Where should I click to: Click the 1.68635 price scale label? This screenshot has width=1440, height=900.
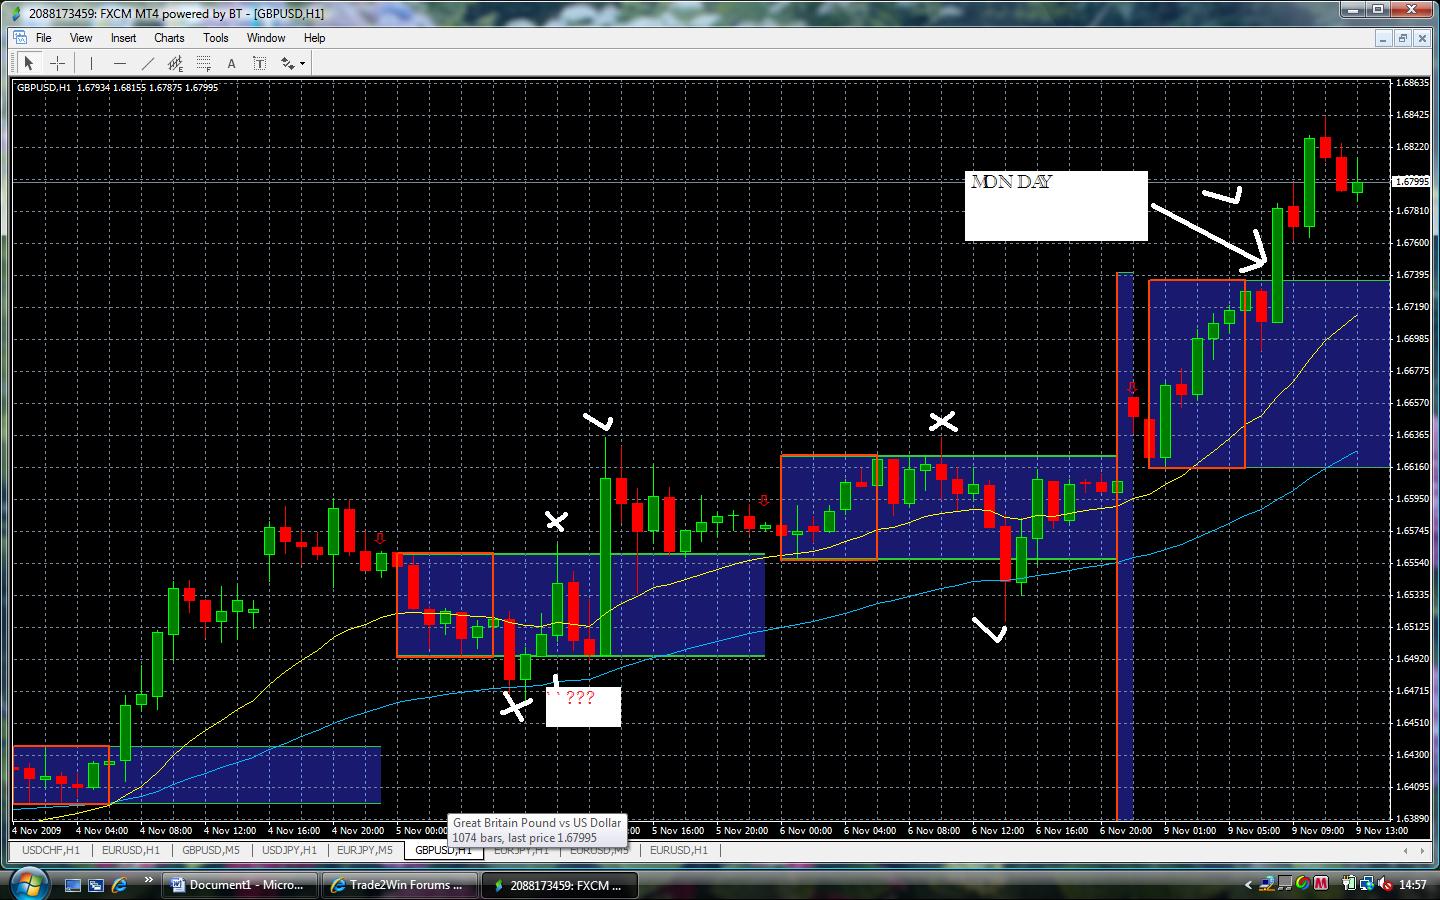click(x=1411, y=83)
